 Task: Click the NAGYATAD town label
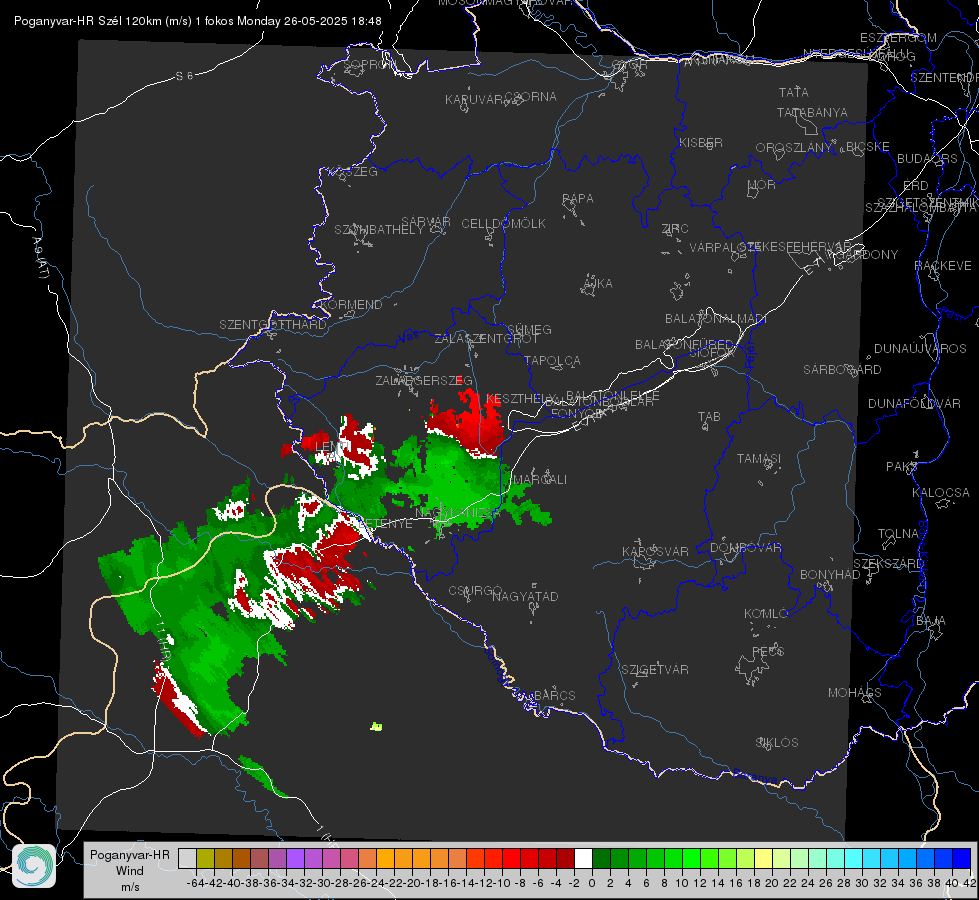click(x=524, y=596)
